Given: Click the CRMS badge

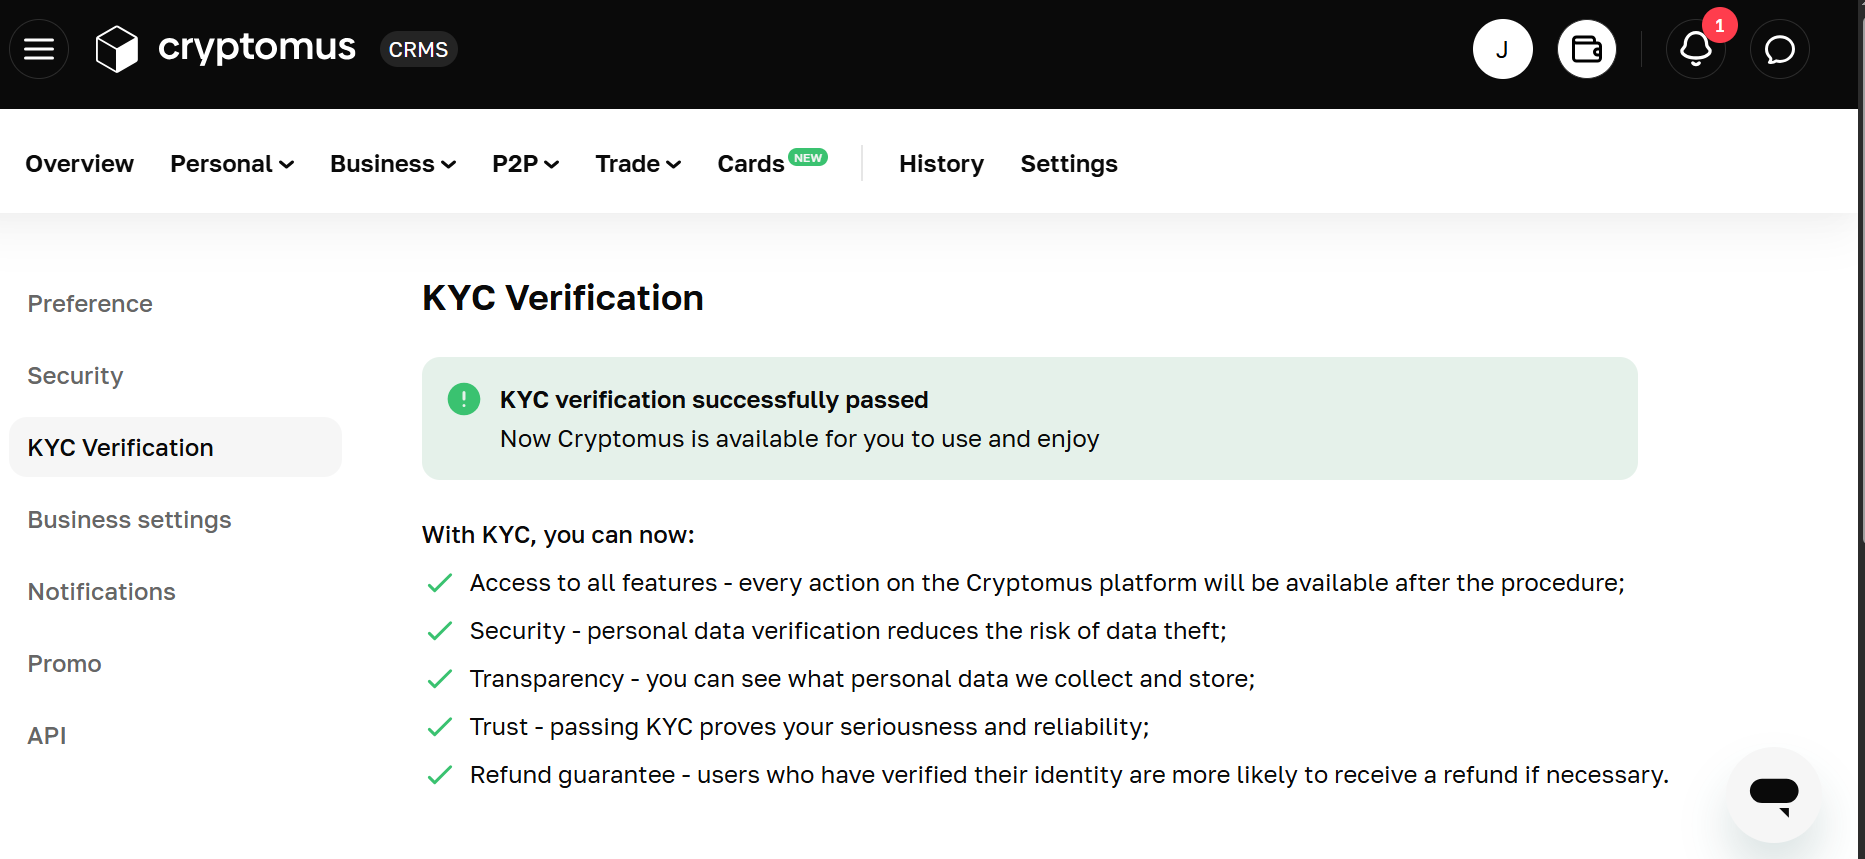Looking at the screenshot, I should 418,49.
